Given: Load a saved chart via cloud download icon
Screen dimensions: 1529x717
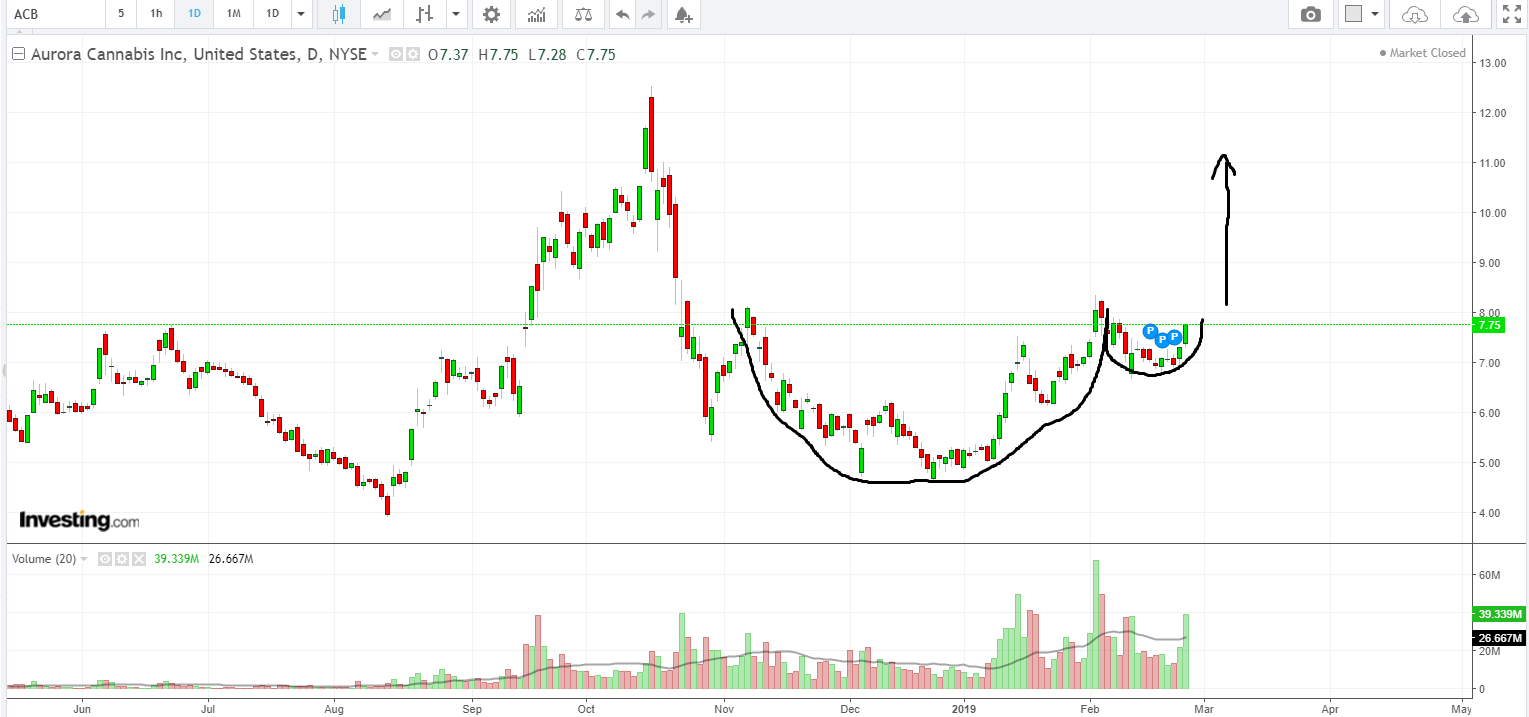Looking at the screenshot, I should tap(1415, 14).
